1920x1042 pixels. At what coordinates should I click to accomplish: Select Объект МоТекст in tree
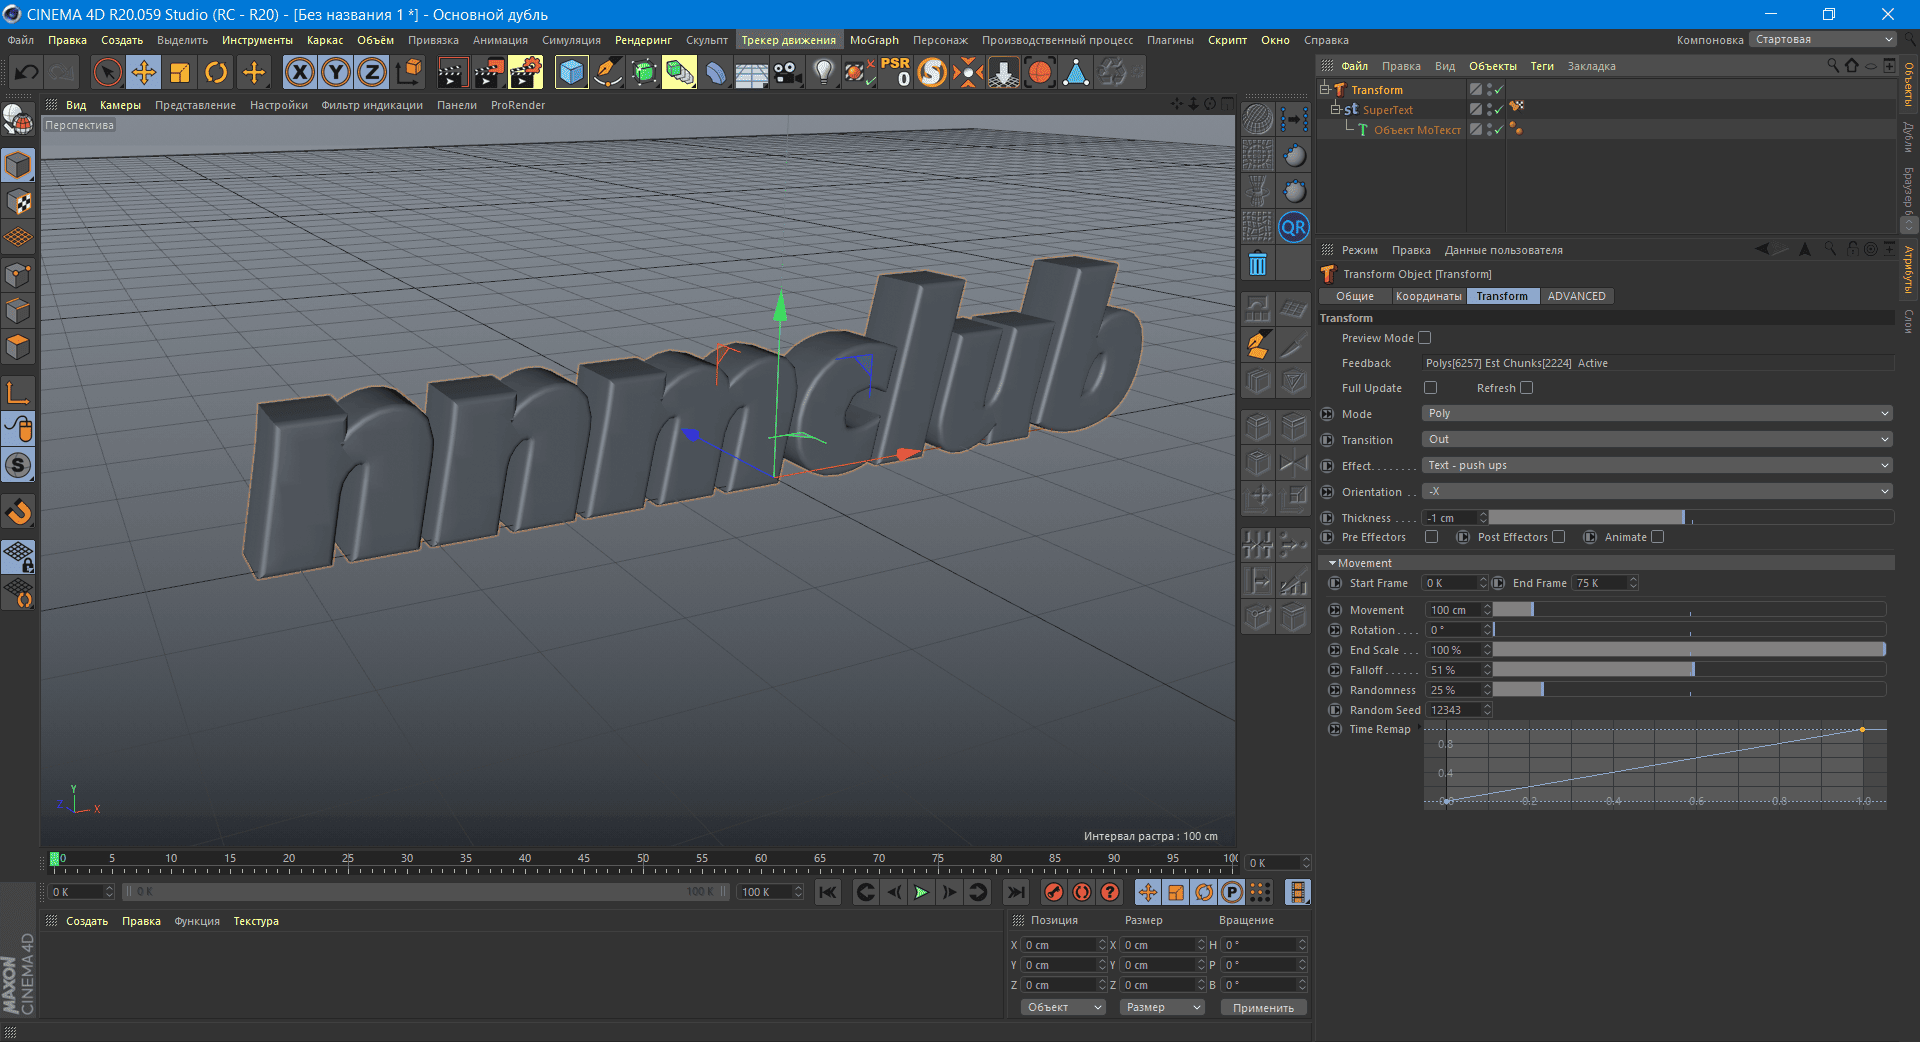click(x=1417, y=130)
